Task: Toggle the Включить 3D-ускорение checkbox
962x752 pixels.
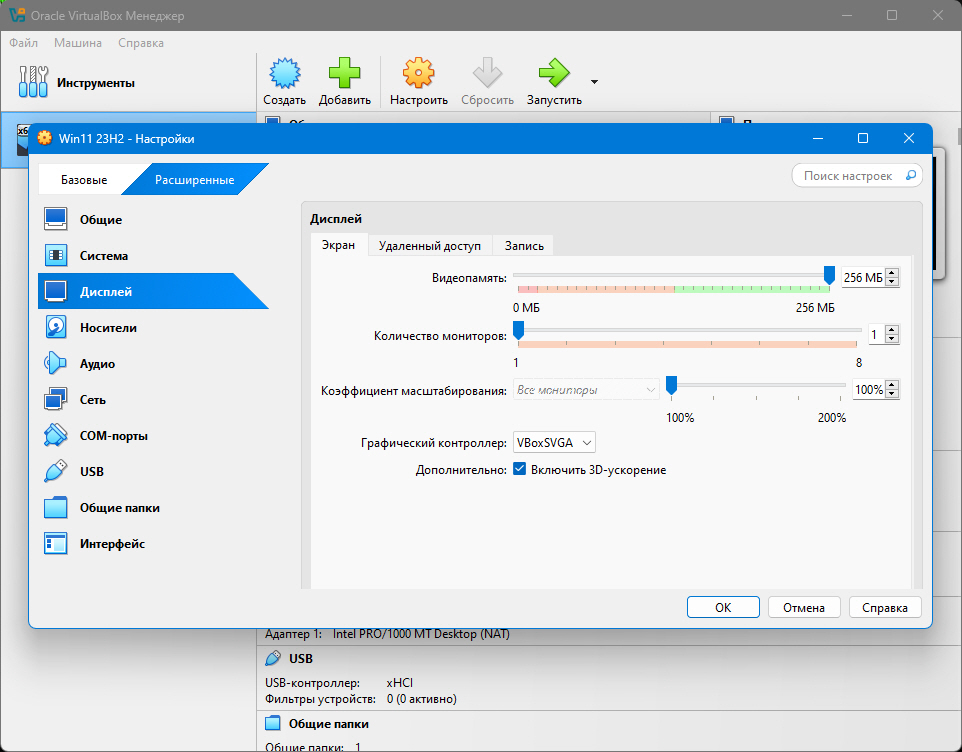Action: pos(519,469)
